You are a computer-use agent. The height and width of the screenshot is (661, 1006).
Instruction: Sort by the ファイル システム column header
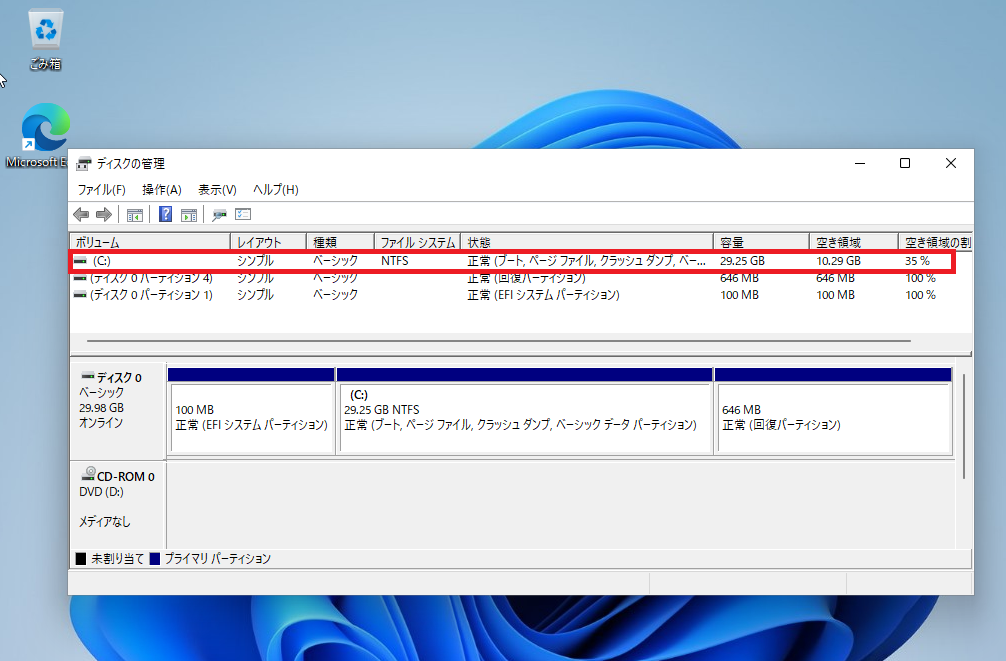coord(418,242)
